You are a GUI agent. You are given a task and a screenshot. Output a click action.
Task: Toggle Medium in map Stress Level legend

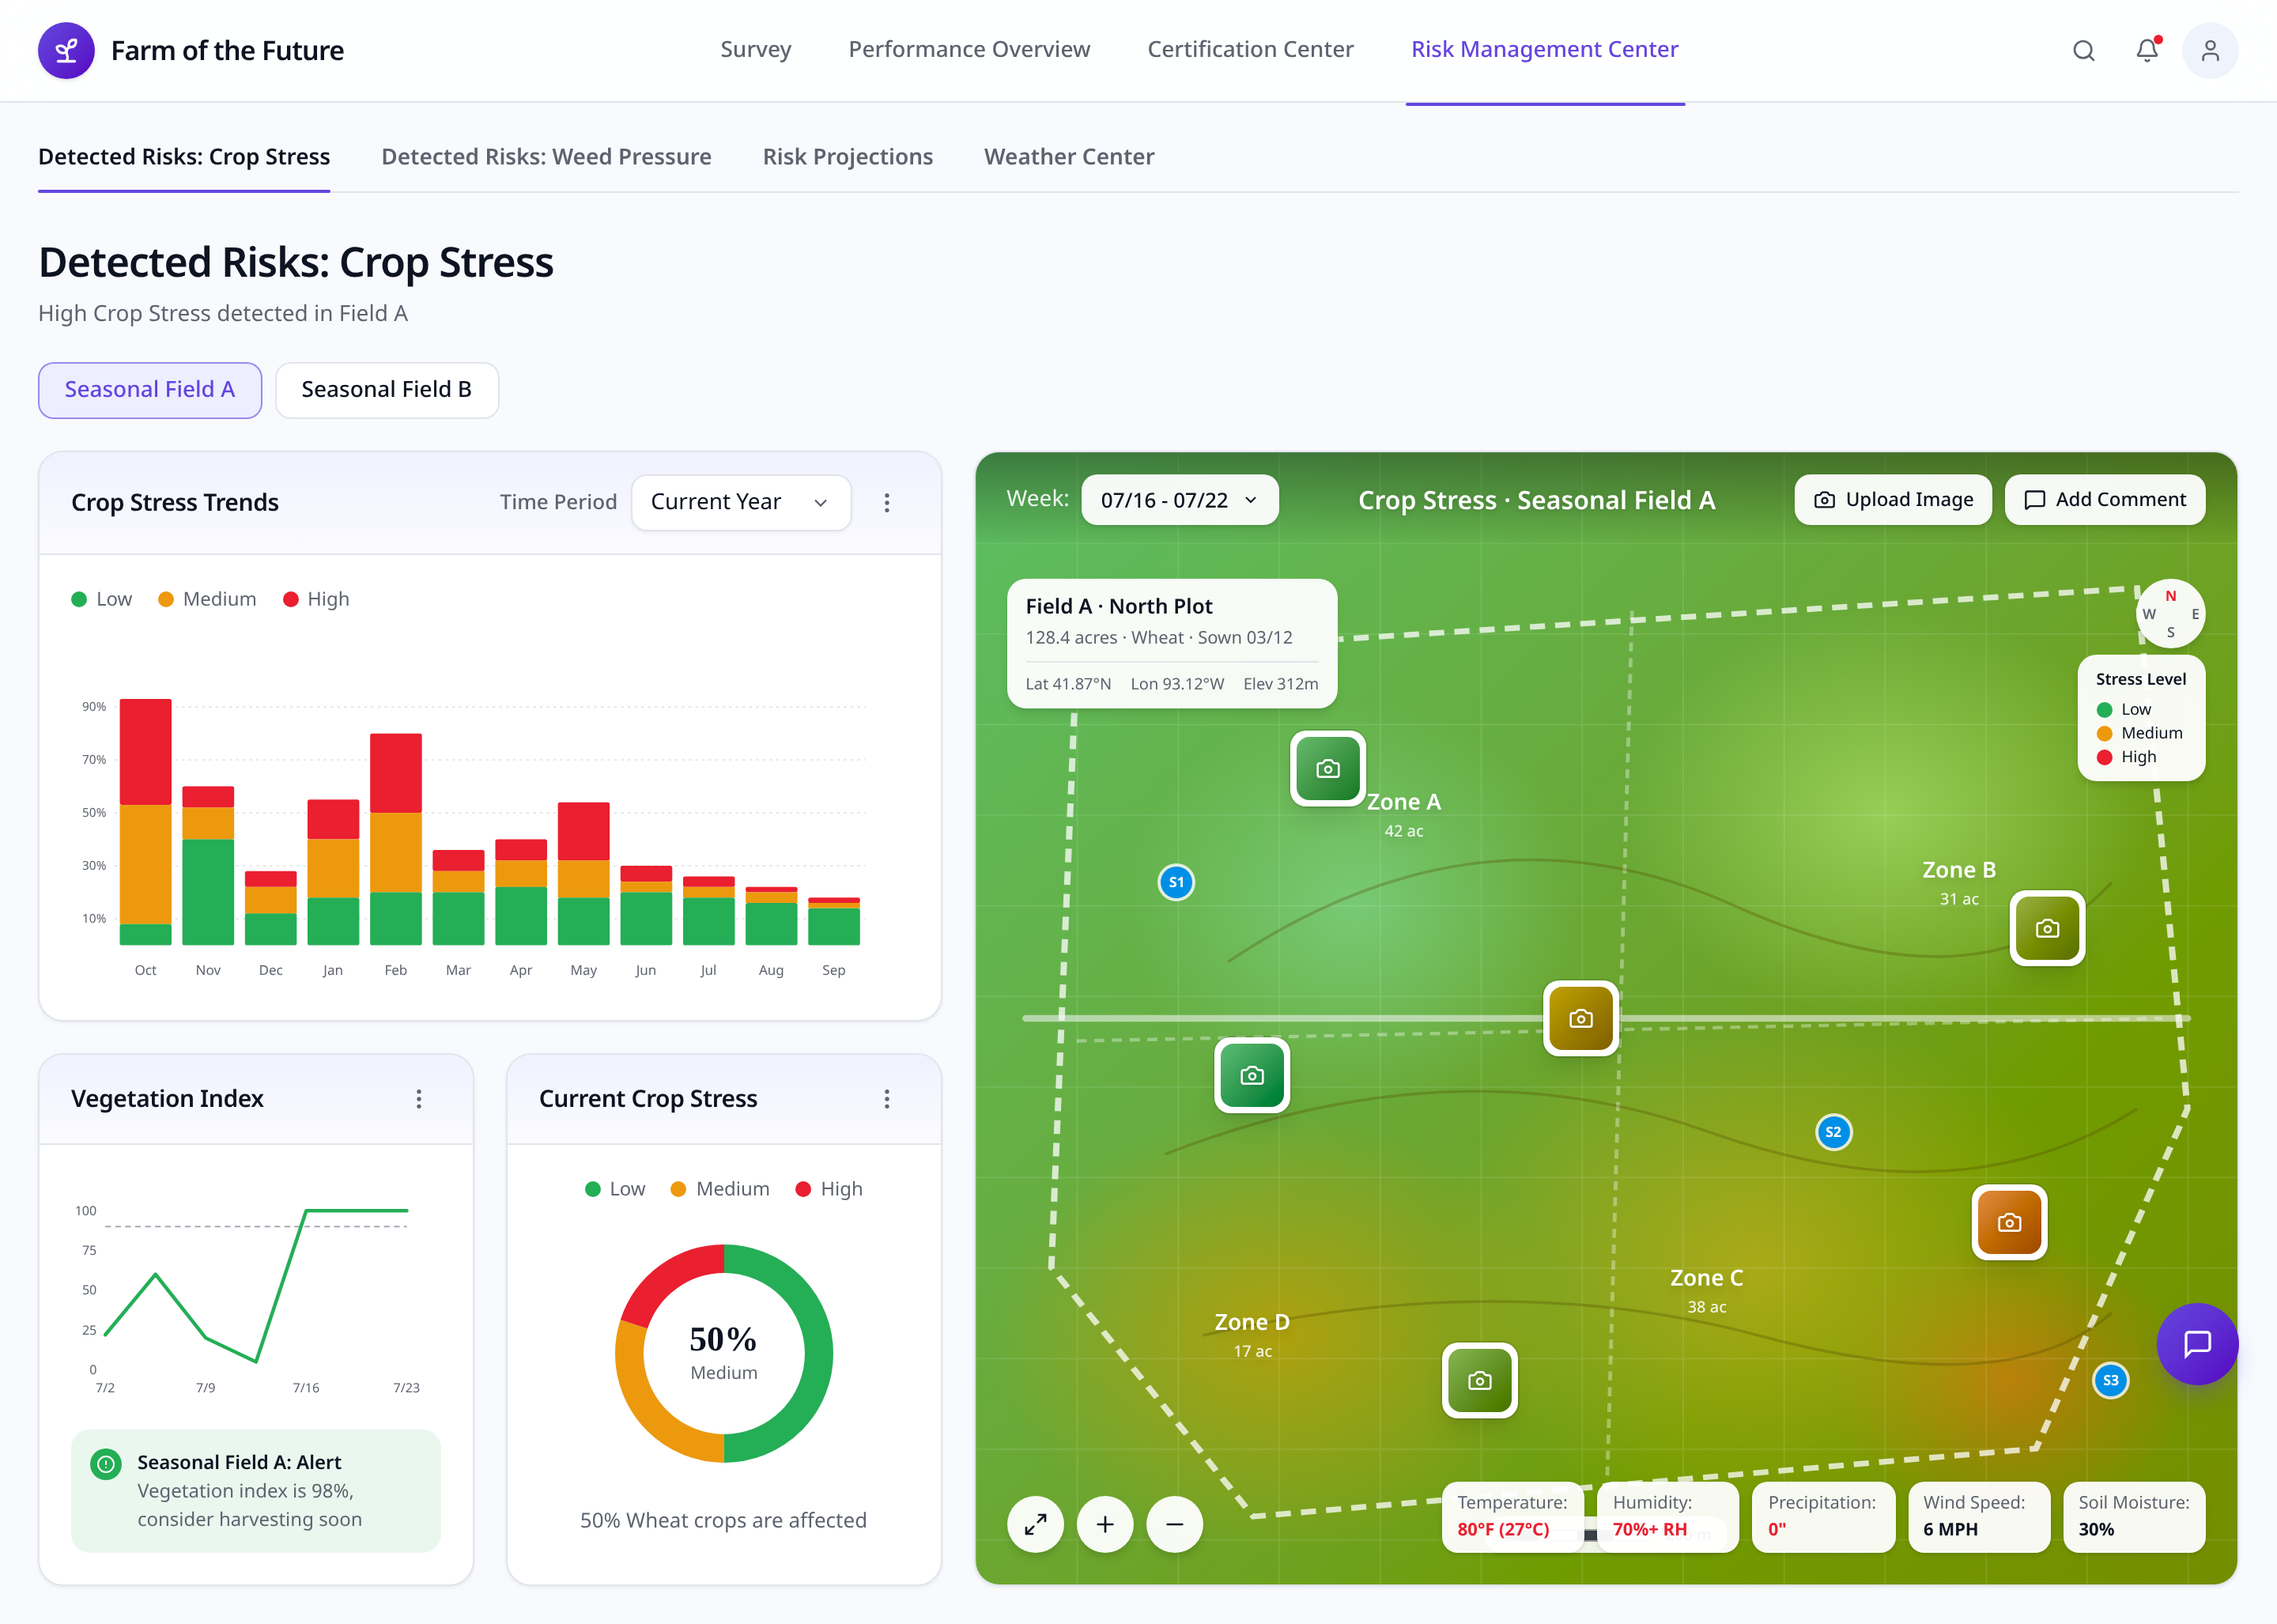[x=2140, y=733]
